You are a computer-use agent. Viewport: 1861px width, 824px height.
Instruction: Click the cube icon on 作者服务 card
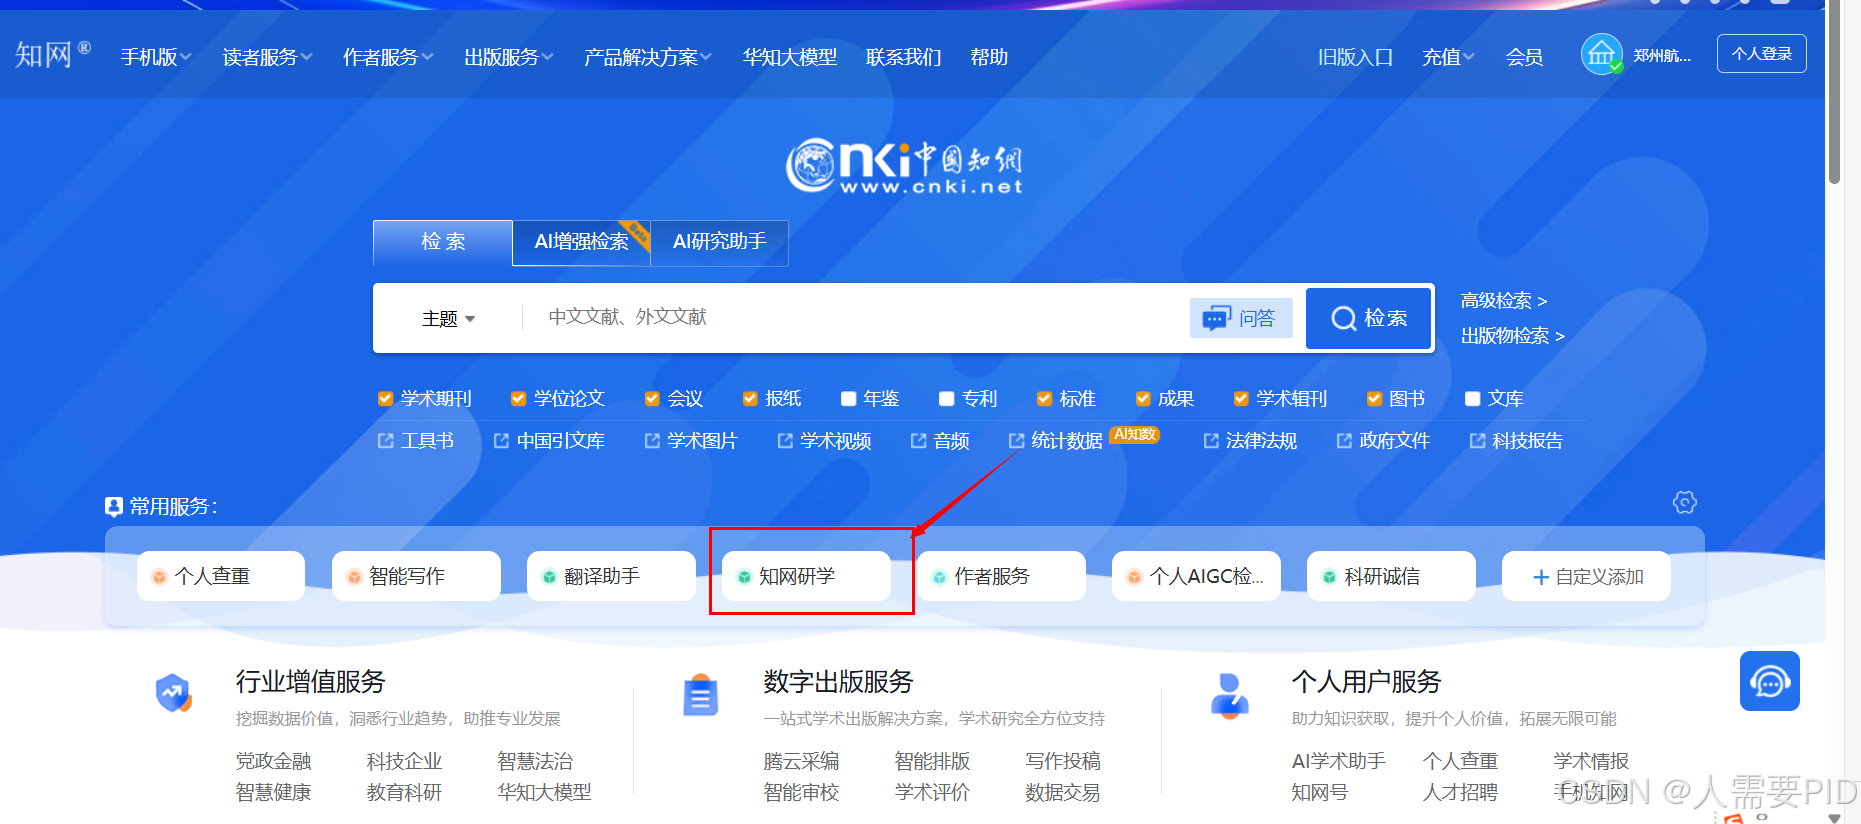tap(939, 577)
